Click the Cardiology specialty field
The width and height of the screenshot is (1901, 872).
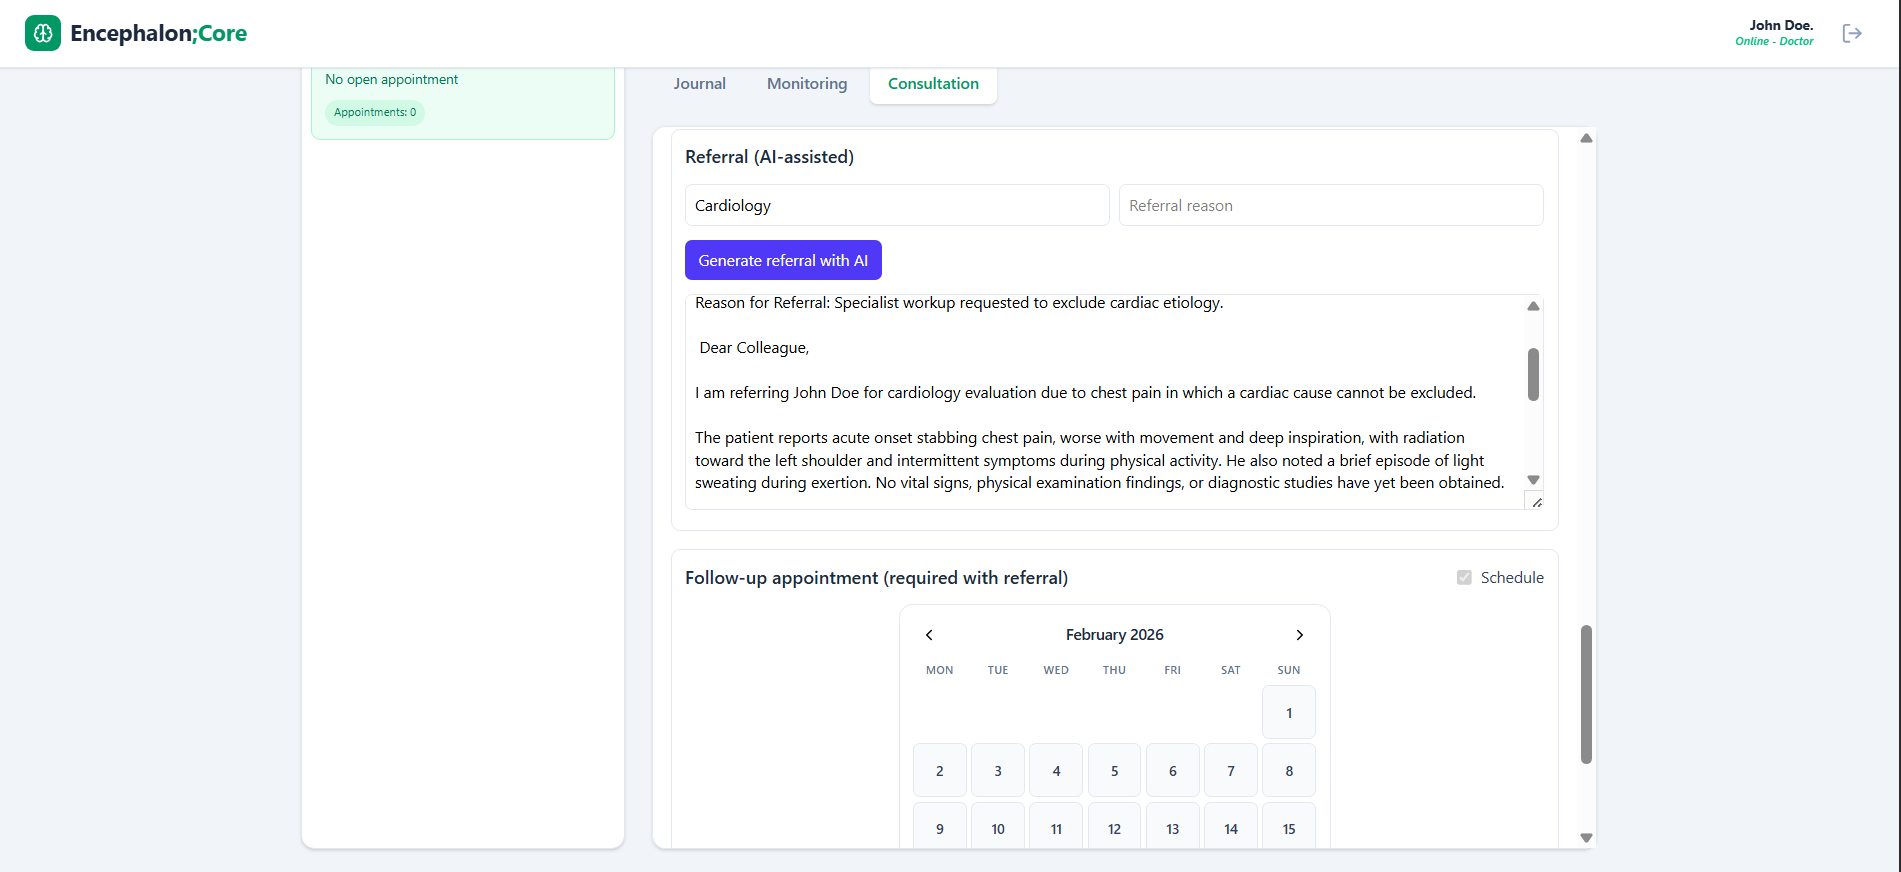click(x=896, y=205)
